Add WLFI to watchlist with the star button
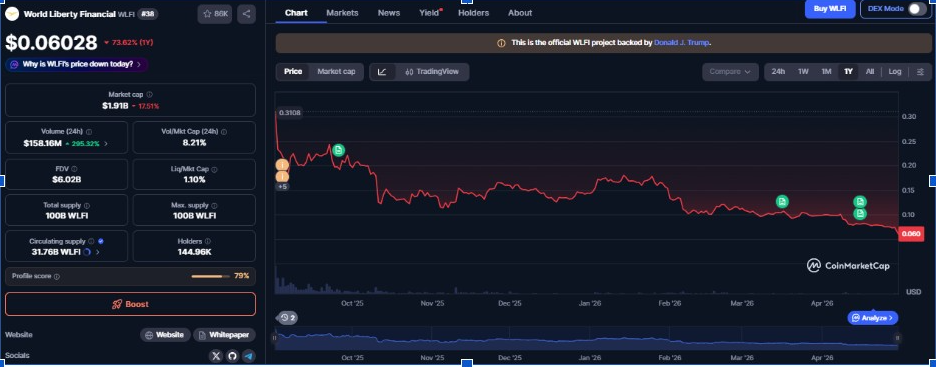Image resolution: width=936 pixels, height=367 pixels. [x=214, y=14]
